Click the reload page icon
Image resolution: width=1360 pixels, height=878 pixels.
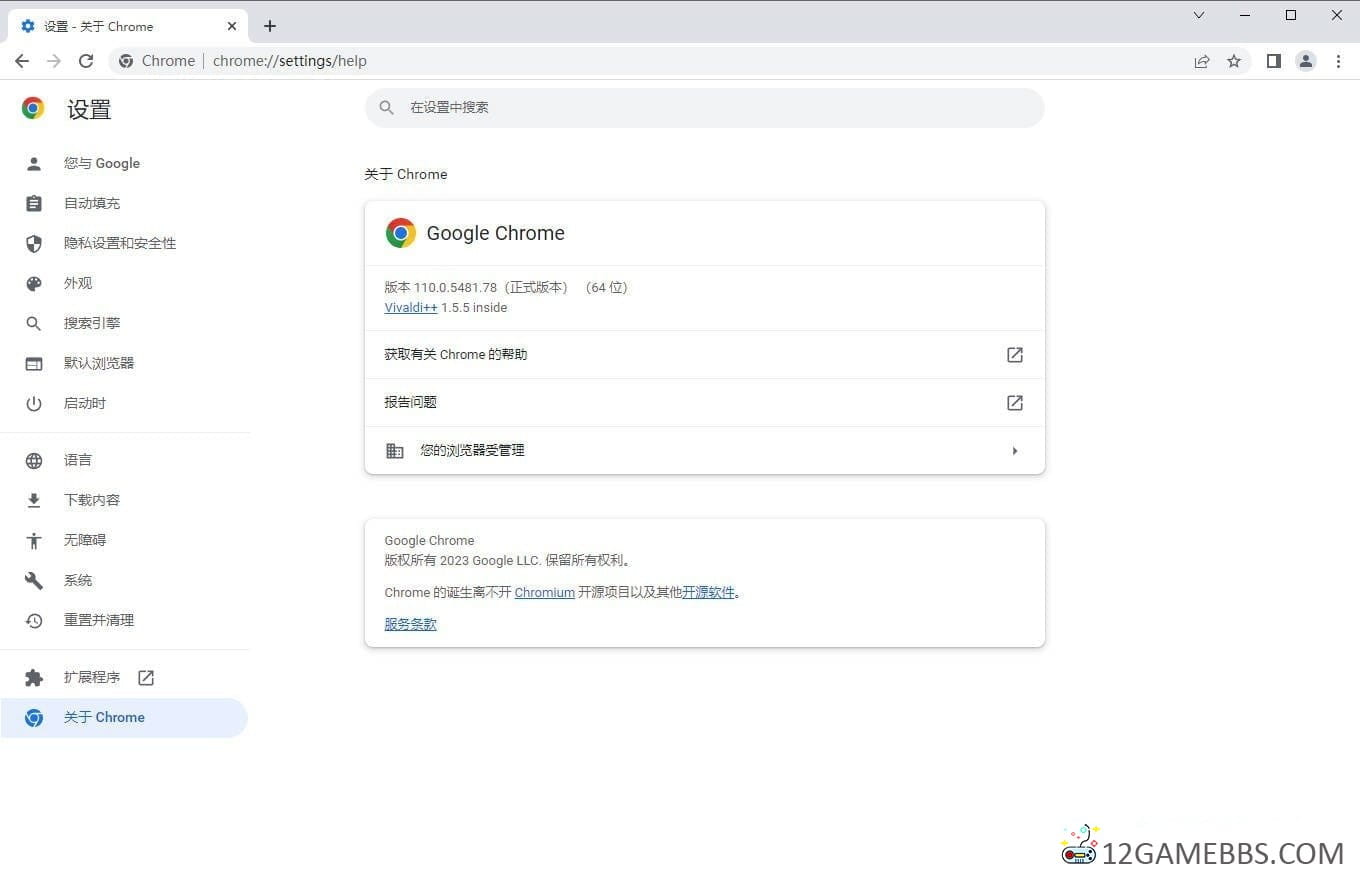86,61
